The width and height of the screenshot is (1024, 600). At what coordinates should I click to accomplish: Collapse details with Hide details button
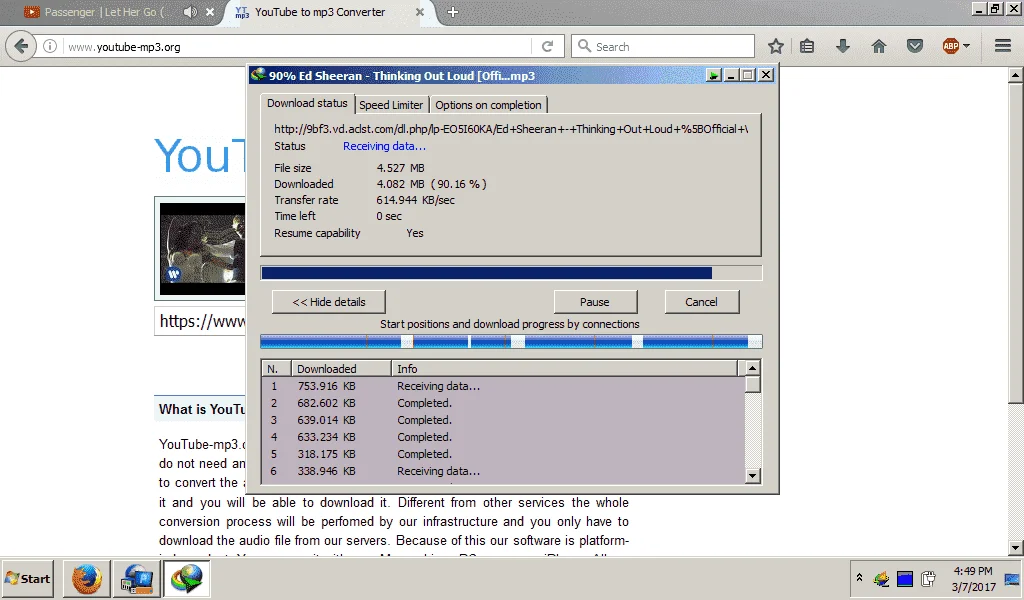pyautogui.click(x=328, y=302)
